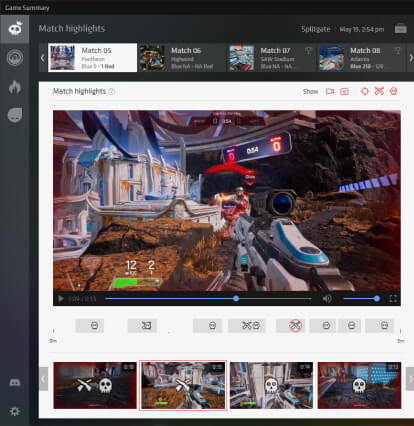Click the 'Splitgate' game name in the header

[x=316, y=29]
